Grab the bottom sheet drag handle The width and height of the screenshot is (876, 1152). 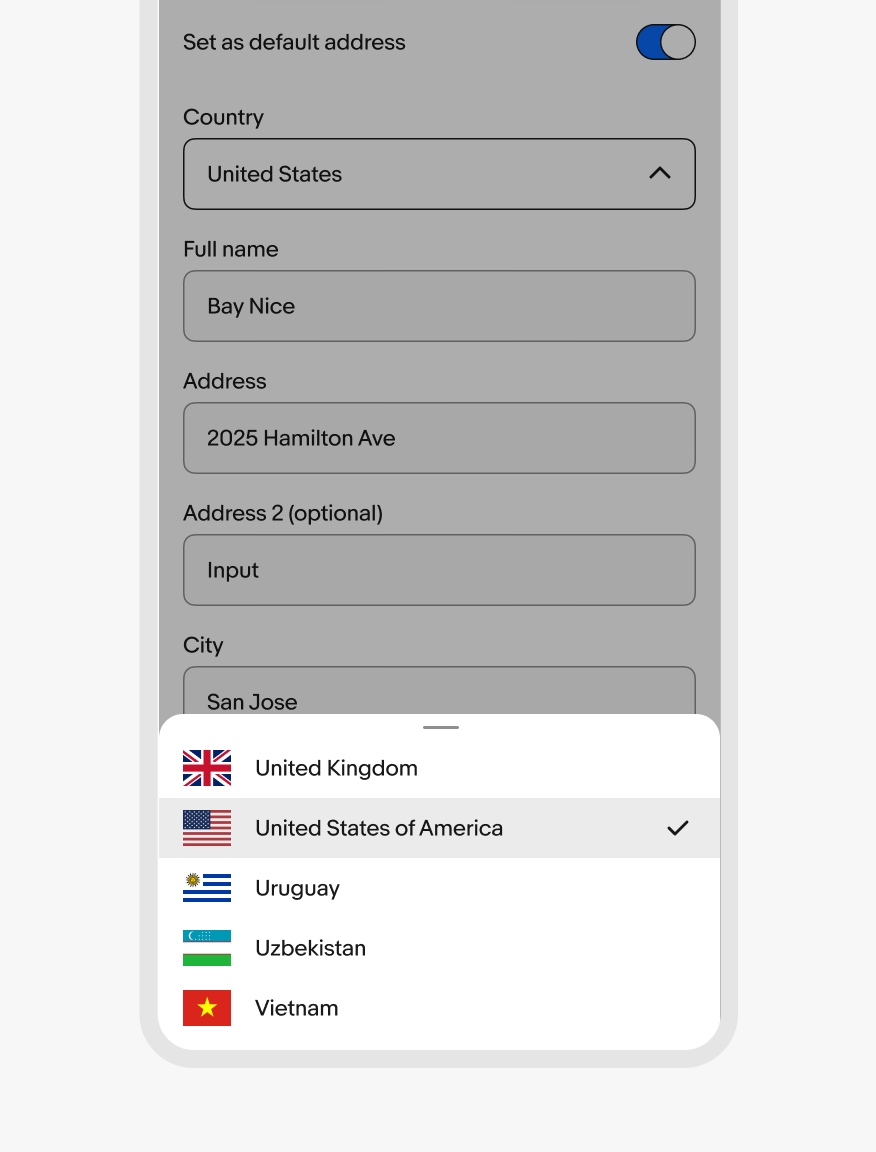pos(440,727)
